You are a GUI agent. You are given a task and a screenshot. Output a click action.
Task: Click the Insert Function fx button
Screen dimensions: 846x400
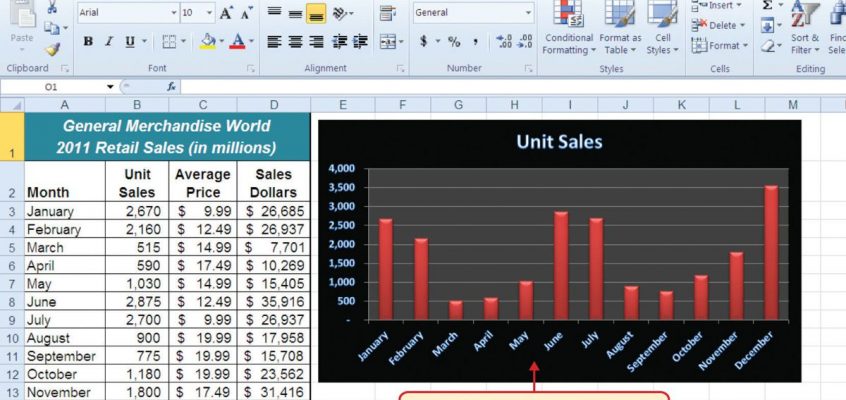[x=172, y=86]
